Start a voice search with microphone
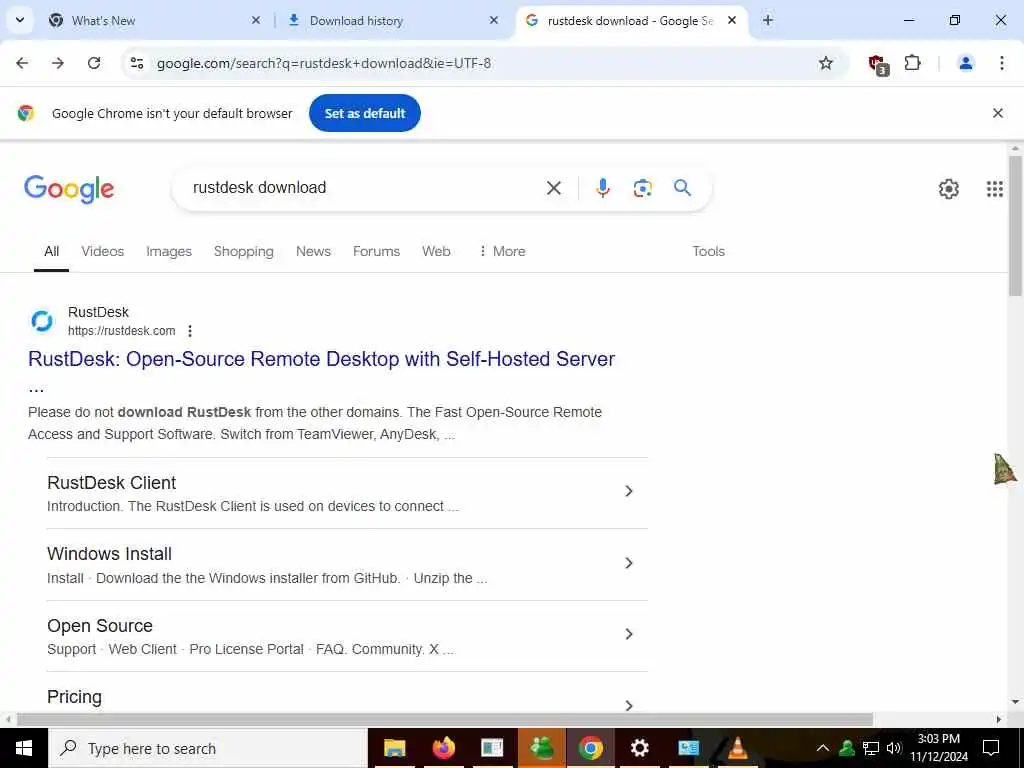This screenshot has width=1024, height=768. tap(602, 188)
